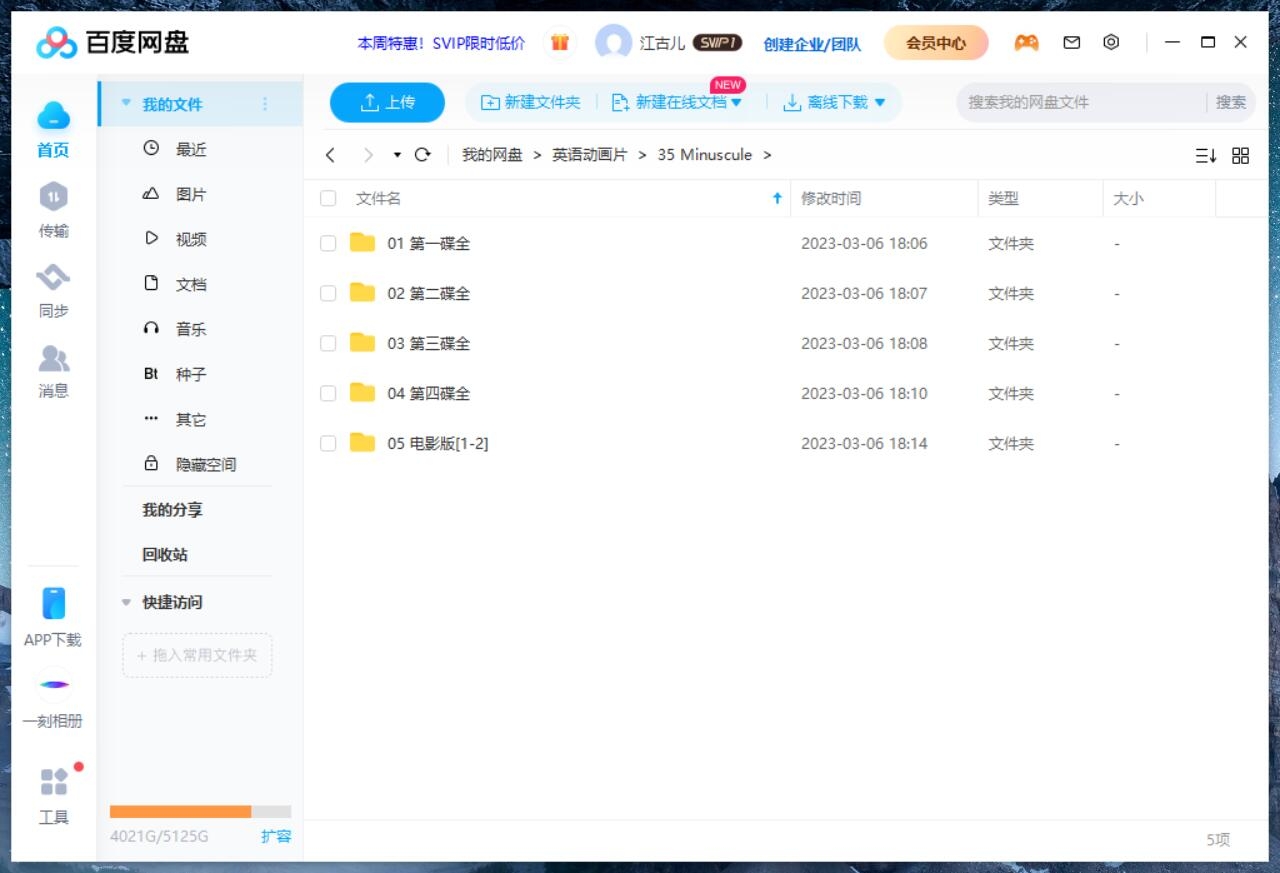Open 回收站 in the sidebar

tap(162, 555)
